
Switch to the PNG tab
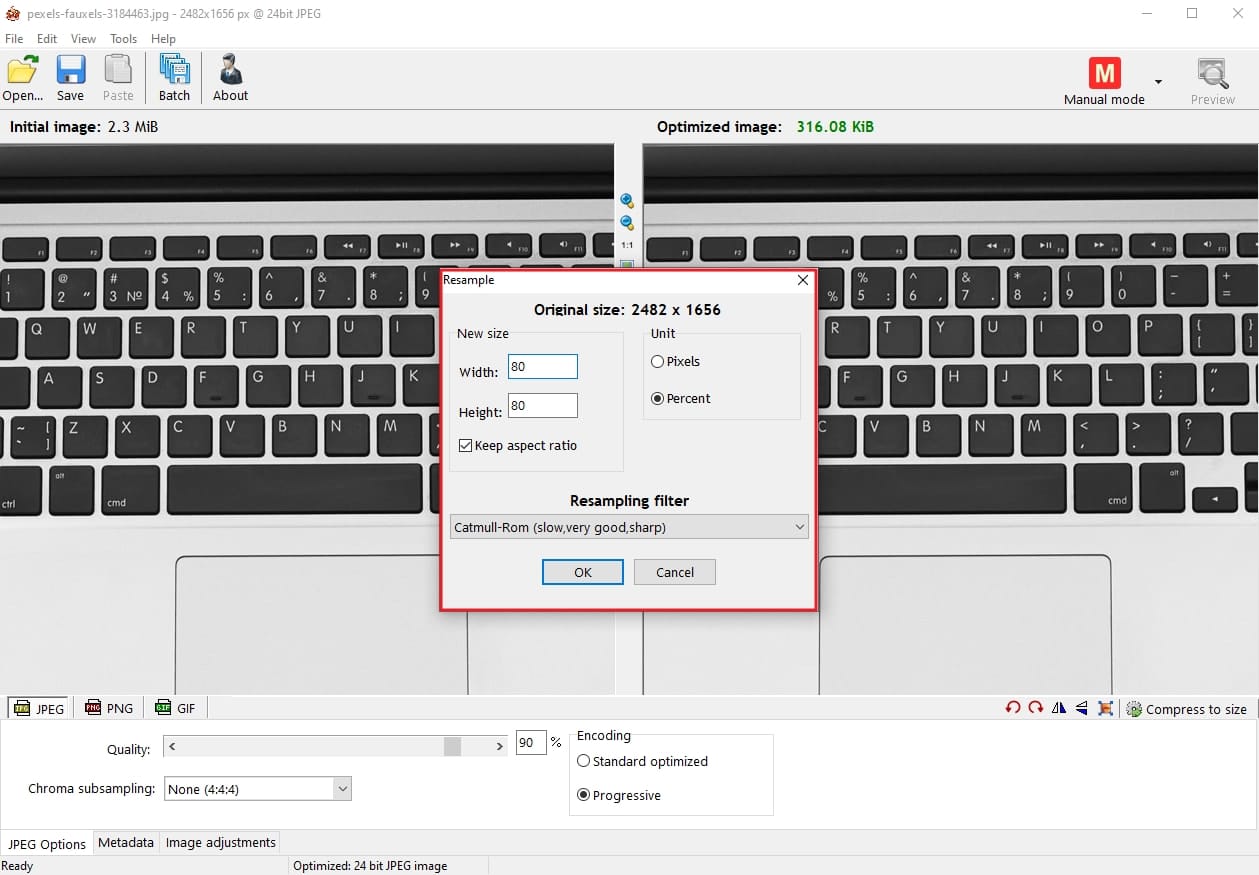click(109, 708)
